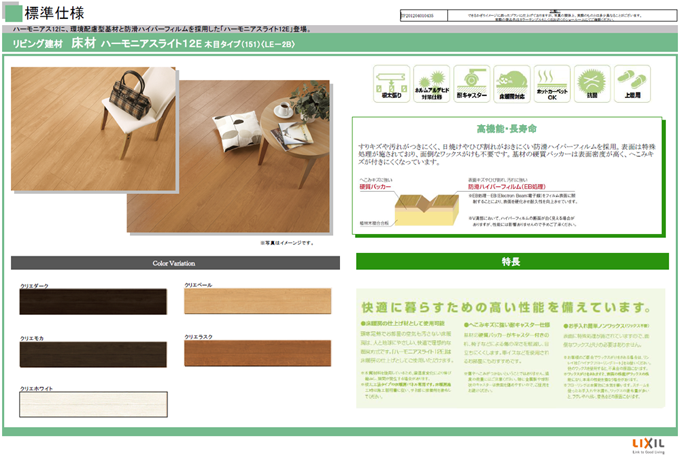Click the 硬質バッカー red label
Image resolution: width=680 pixels, height=455 pixels.
pos(375,187)
